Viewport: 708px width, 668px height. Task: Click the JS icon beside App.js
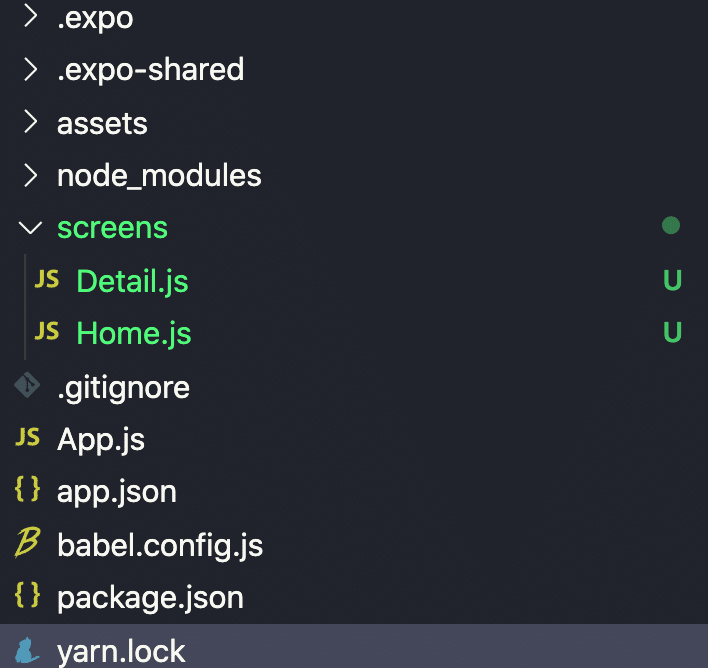pyautogui.click(x=28, y=437)
